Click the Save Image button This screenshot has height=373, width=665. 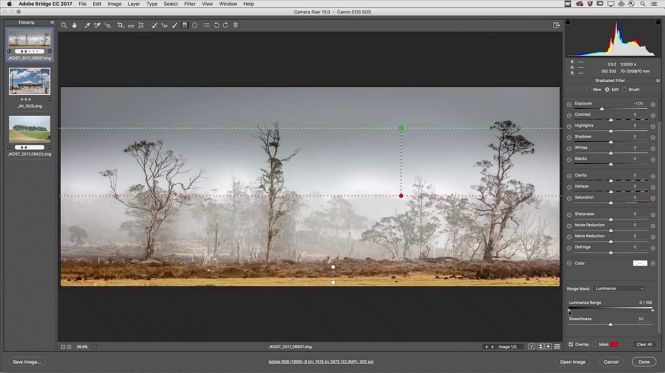tap(26, 362)
